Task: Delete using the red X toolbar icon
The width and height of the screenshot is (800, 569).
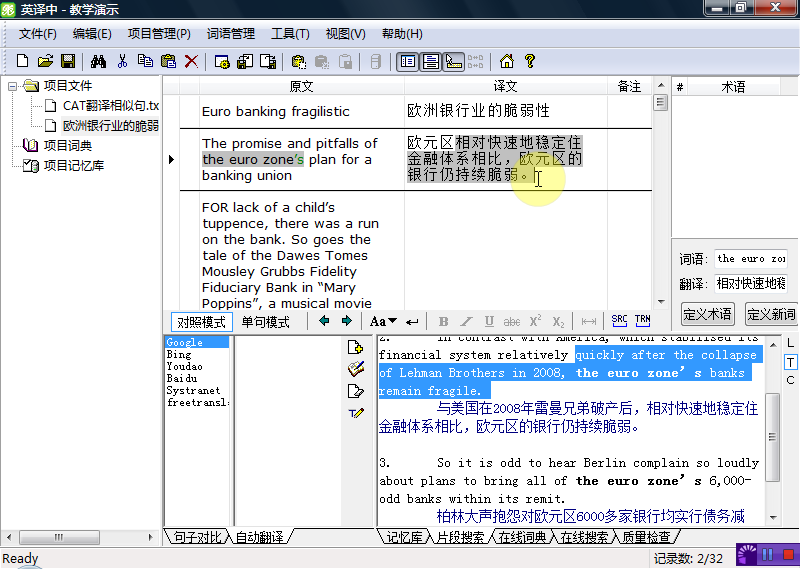Action: [x=191, y=61]
